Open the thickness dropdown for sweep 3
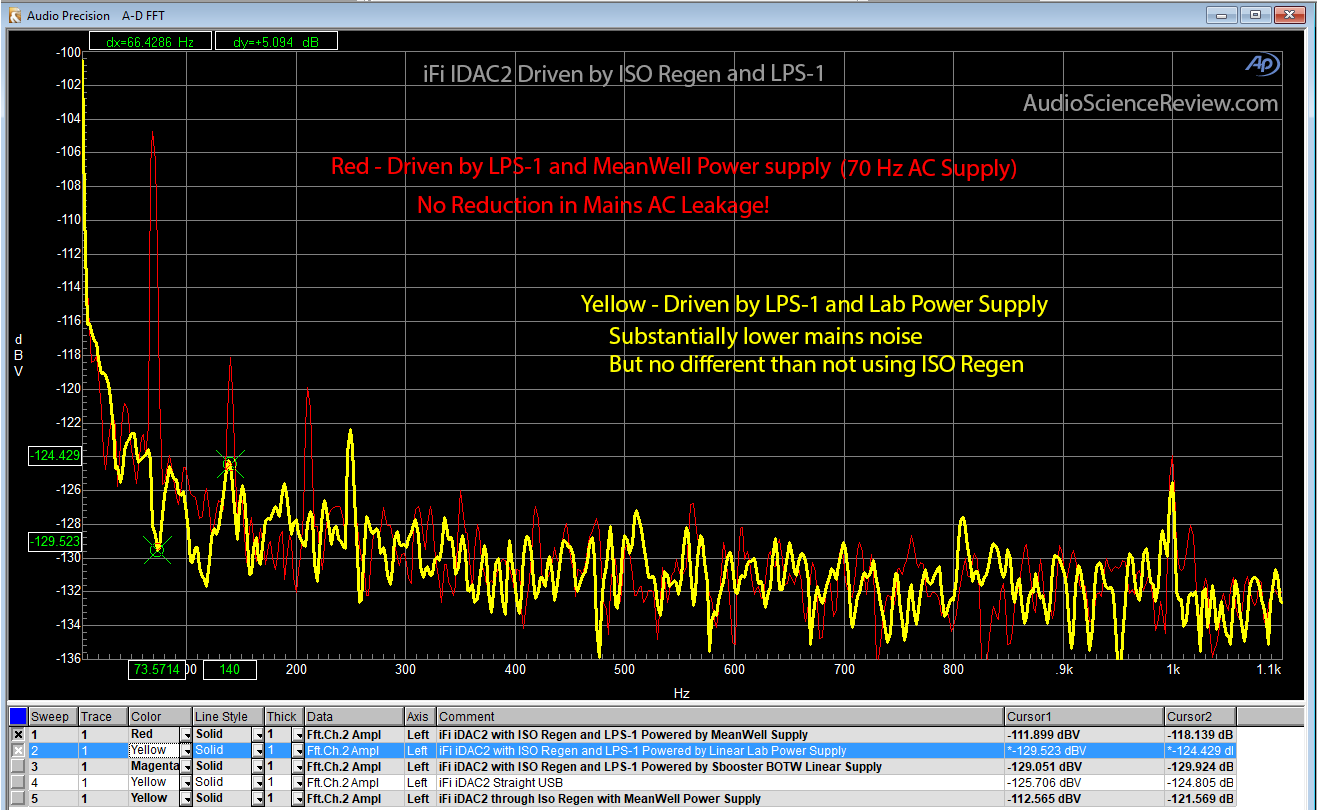The image size is (1319, 810). coord(297,766)
